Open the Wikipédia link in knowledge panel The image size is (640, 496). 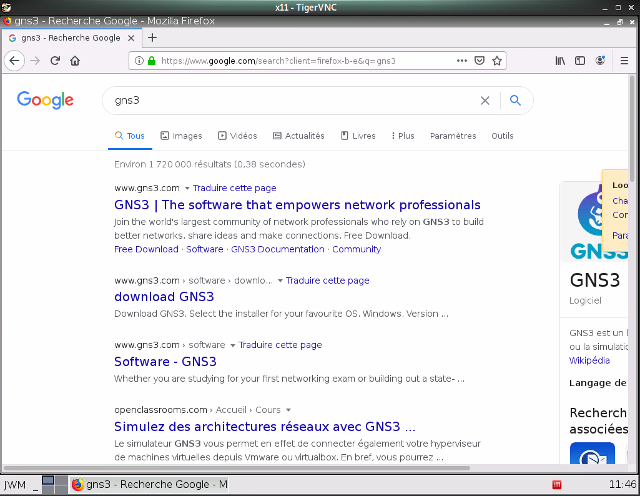(x=589, y=360)
